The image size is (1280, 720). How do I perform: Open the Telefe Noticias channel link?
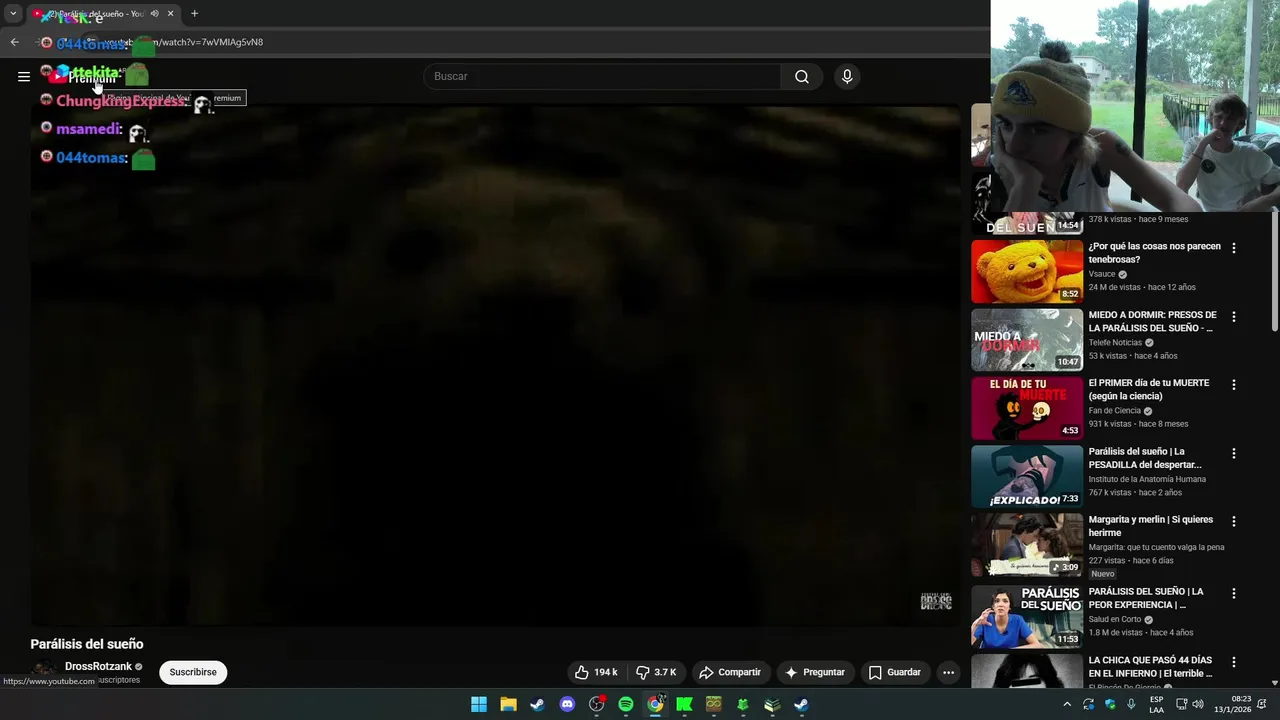click(1115, 342)
